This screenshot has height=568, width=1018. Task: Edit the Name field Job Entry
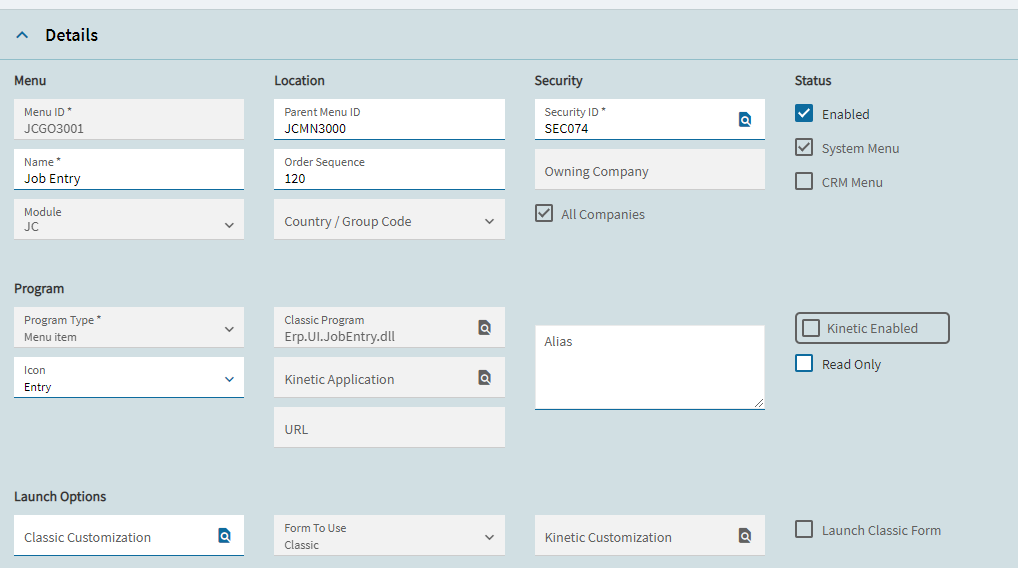point(129,169)
